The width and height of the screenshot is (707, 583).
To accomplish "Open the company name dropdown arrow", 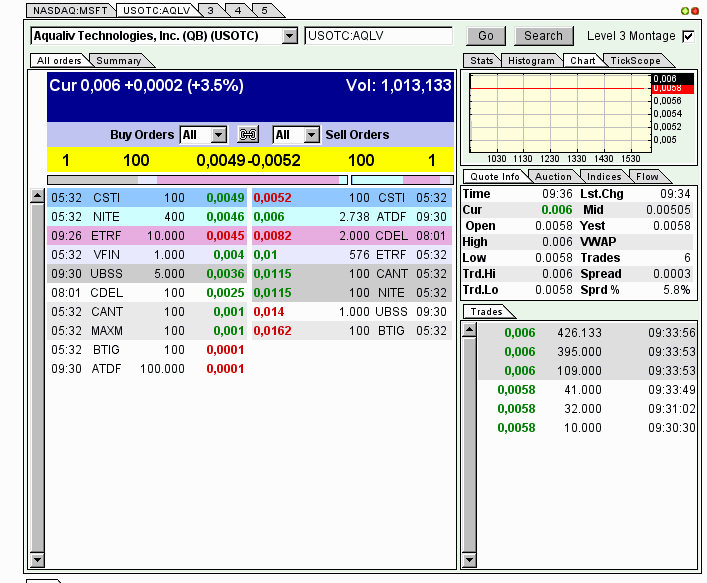I will (289, 36).
